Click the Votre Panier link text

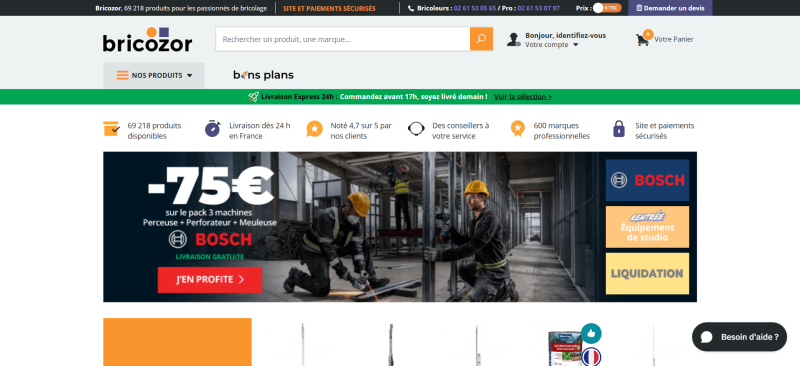tap(673, 39)
